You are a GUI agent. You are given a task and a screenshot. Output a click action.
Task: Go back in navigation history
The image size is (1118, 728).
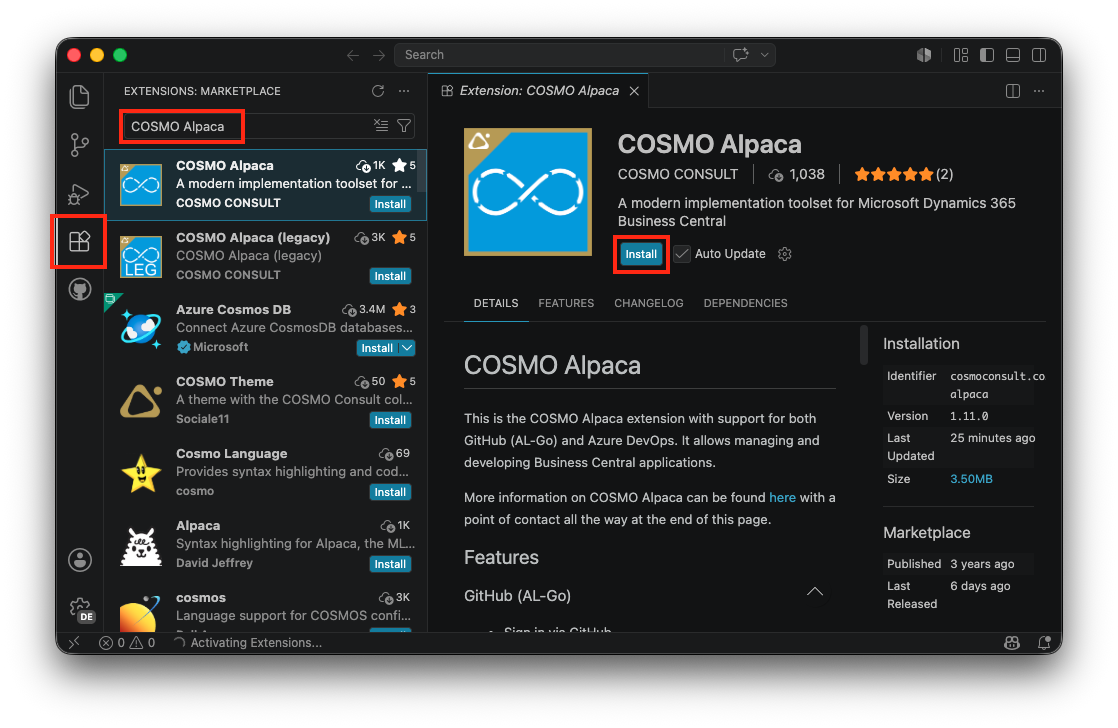(352, 55)
